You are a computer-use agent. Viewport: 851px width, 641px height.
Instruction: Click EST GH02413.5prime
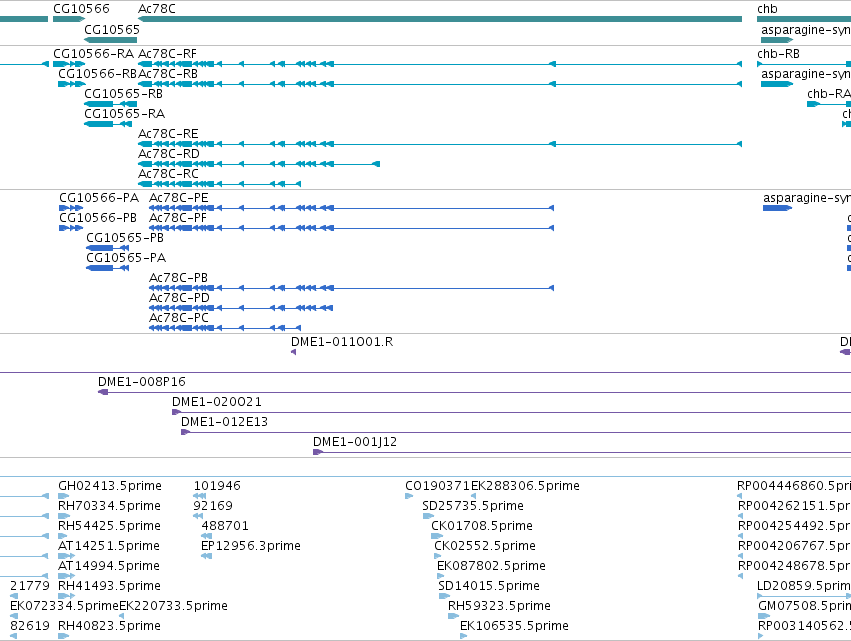(x=63, y=496)
